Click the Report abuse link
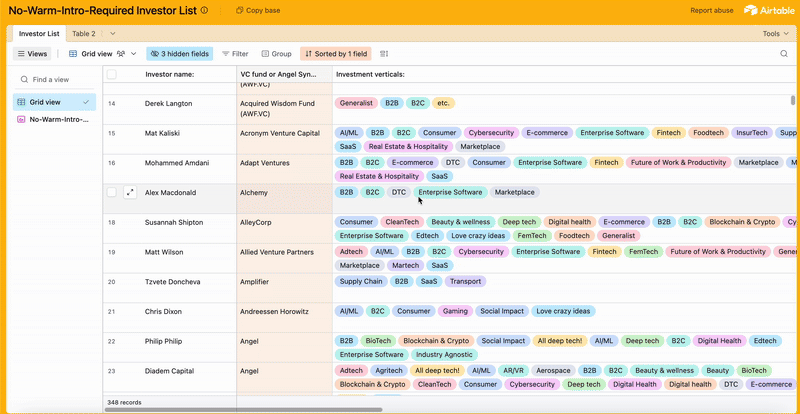 (x=711, y=10)
